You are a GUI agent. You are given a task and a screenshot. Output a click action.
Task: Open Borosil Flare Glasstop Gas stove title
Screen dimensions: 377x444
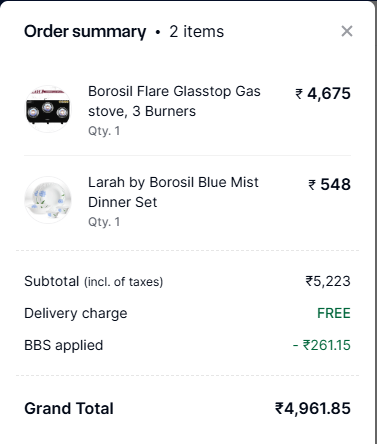coord(174,101)
